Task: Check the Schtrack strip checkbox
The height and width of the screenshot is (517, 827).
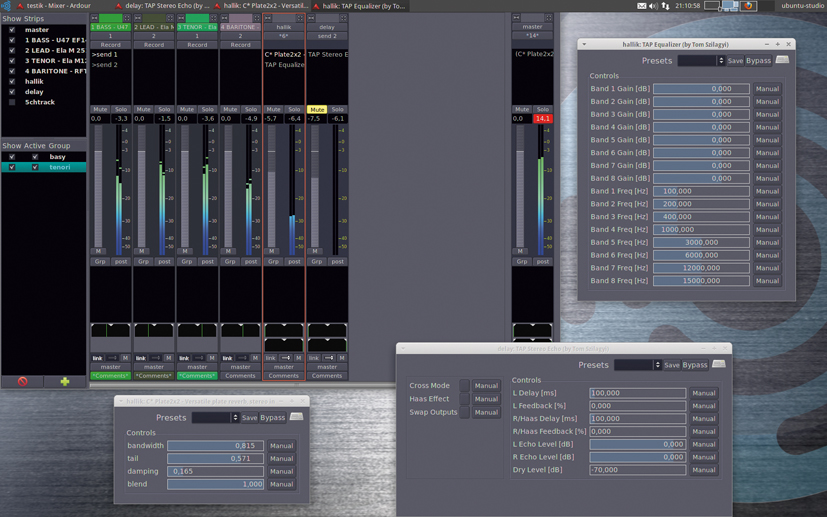Action: (12, 102)
